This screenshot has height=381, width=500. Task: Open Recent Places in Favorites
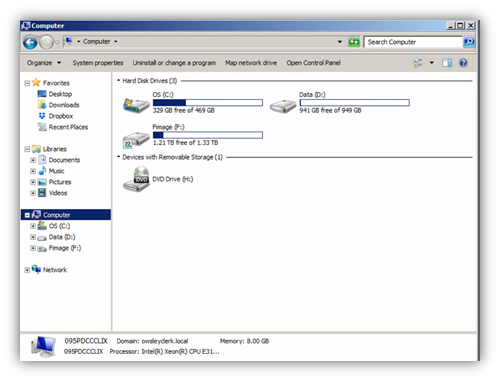tap(68, 127)
